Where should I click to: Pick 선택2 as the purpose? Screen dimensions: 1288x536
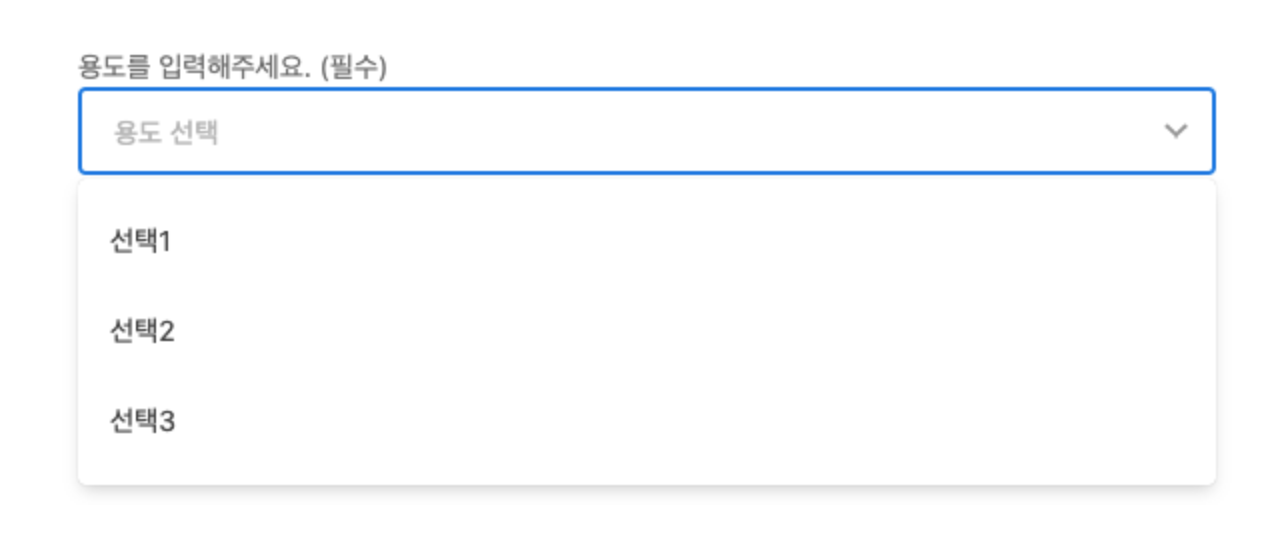tap(647, 332)
